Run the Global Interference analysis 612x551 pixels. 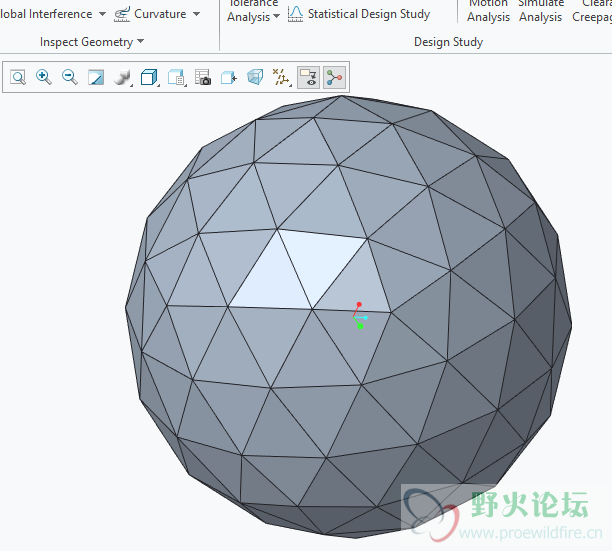pyautogui.click(x=46, y=14)
